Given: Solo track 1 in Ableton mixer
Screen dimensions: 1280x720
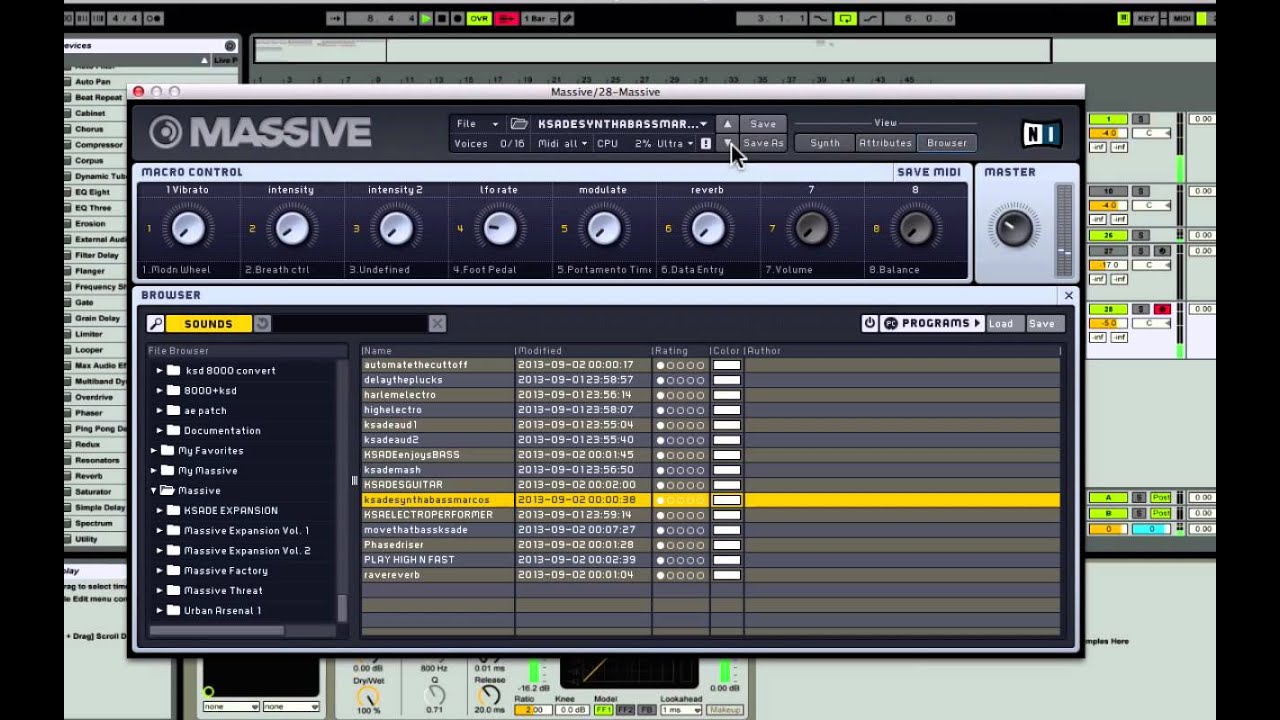Looking at the screenshot, I should [1143, 119].
